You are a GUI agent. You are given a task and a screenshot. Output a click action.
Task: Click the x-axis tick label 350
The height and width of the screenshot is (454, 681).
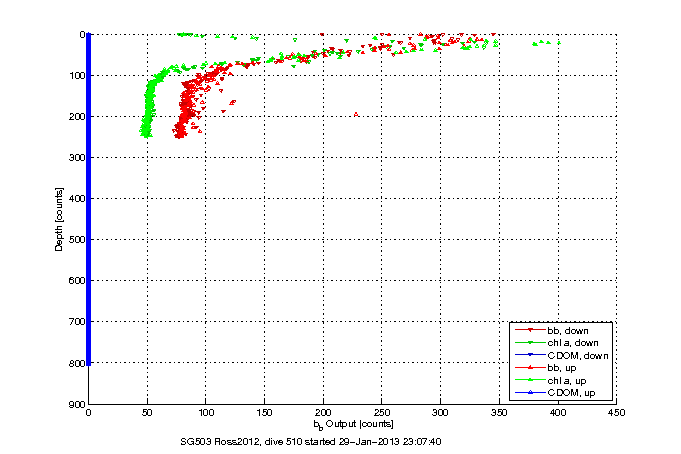click(499, 413)
